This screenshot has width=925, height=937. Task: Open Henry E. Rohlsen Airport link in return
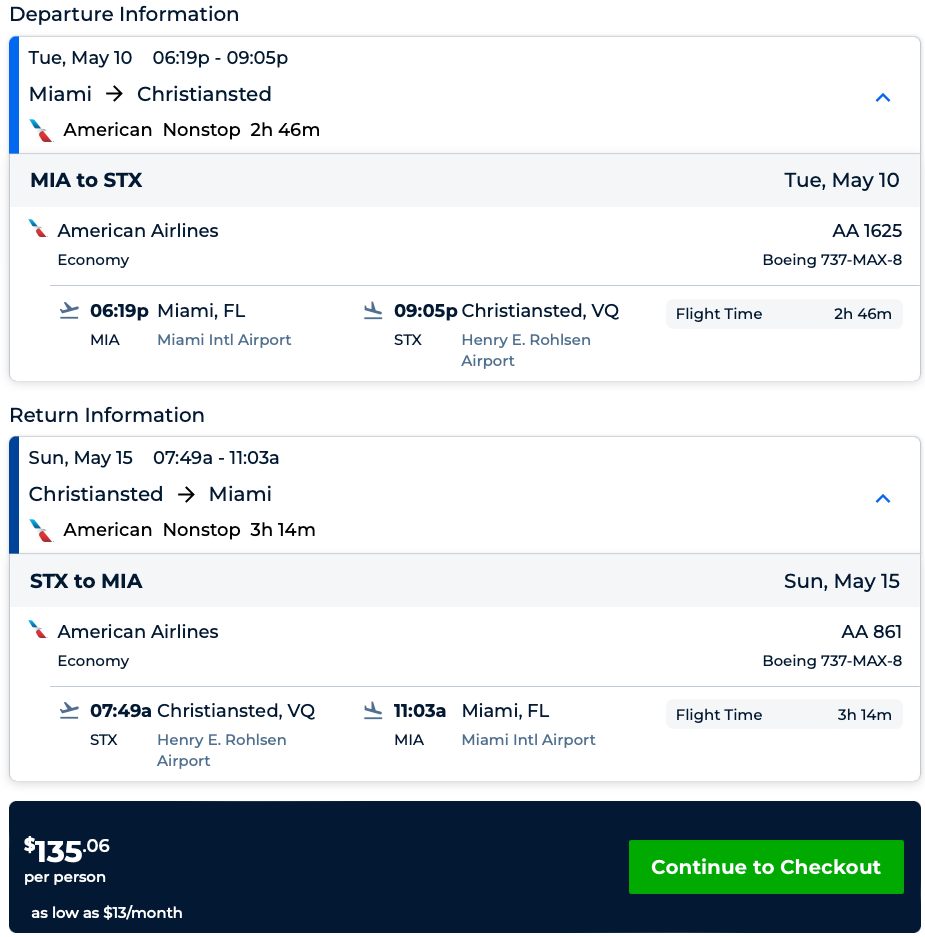point(222,750)
